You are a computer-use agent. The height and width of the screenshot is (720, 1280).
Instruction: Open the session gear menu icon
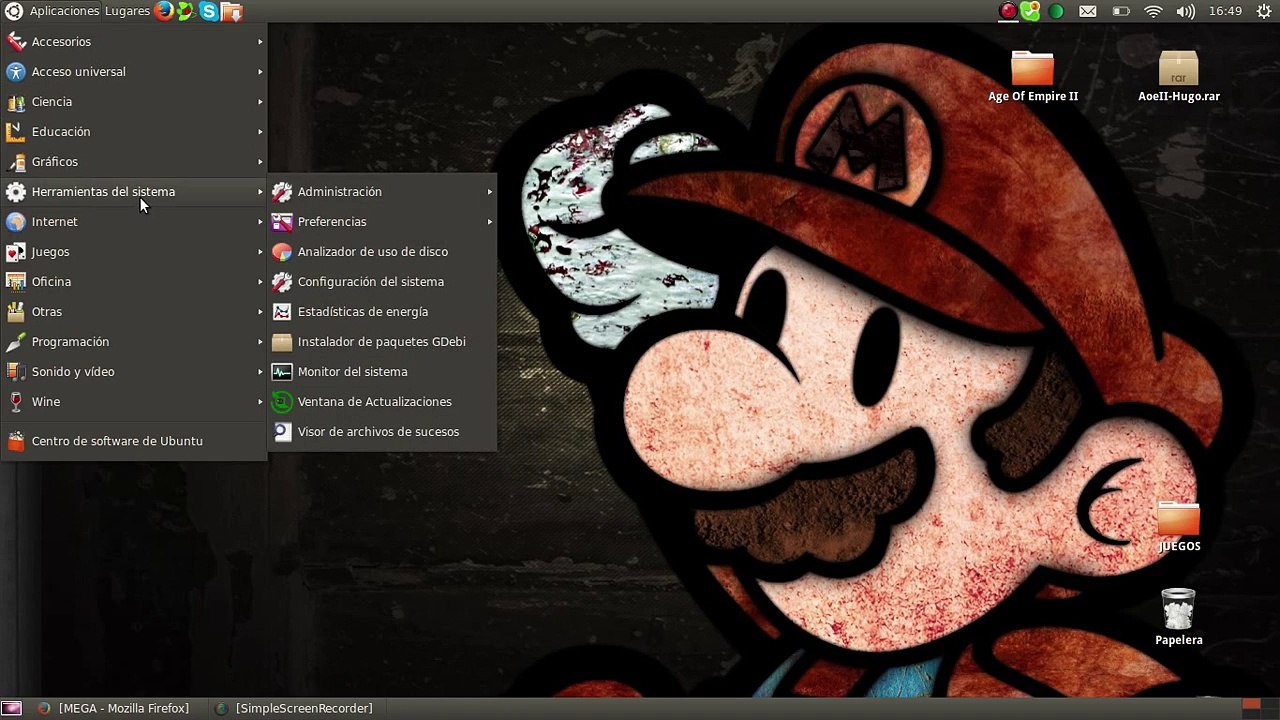pos(1263,11)
